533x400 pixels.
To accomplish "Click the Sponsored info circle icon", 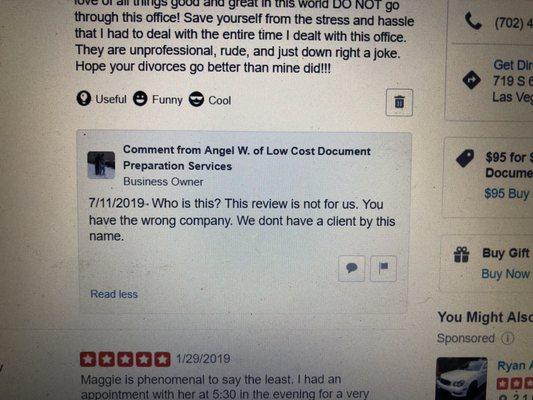I will coord(508,338).
